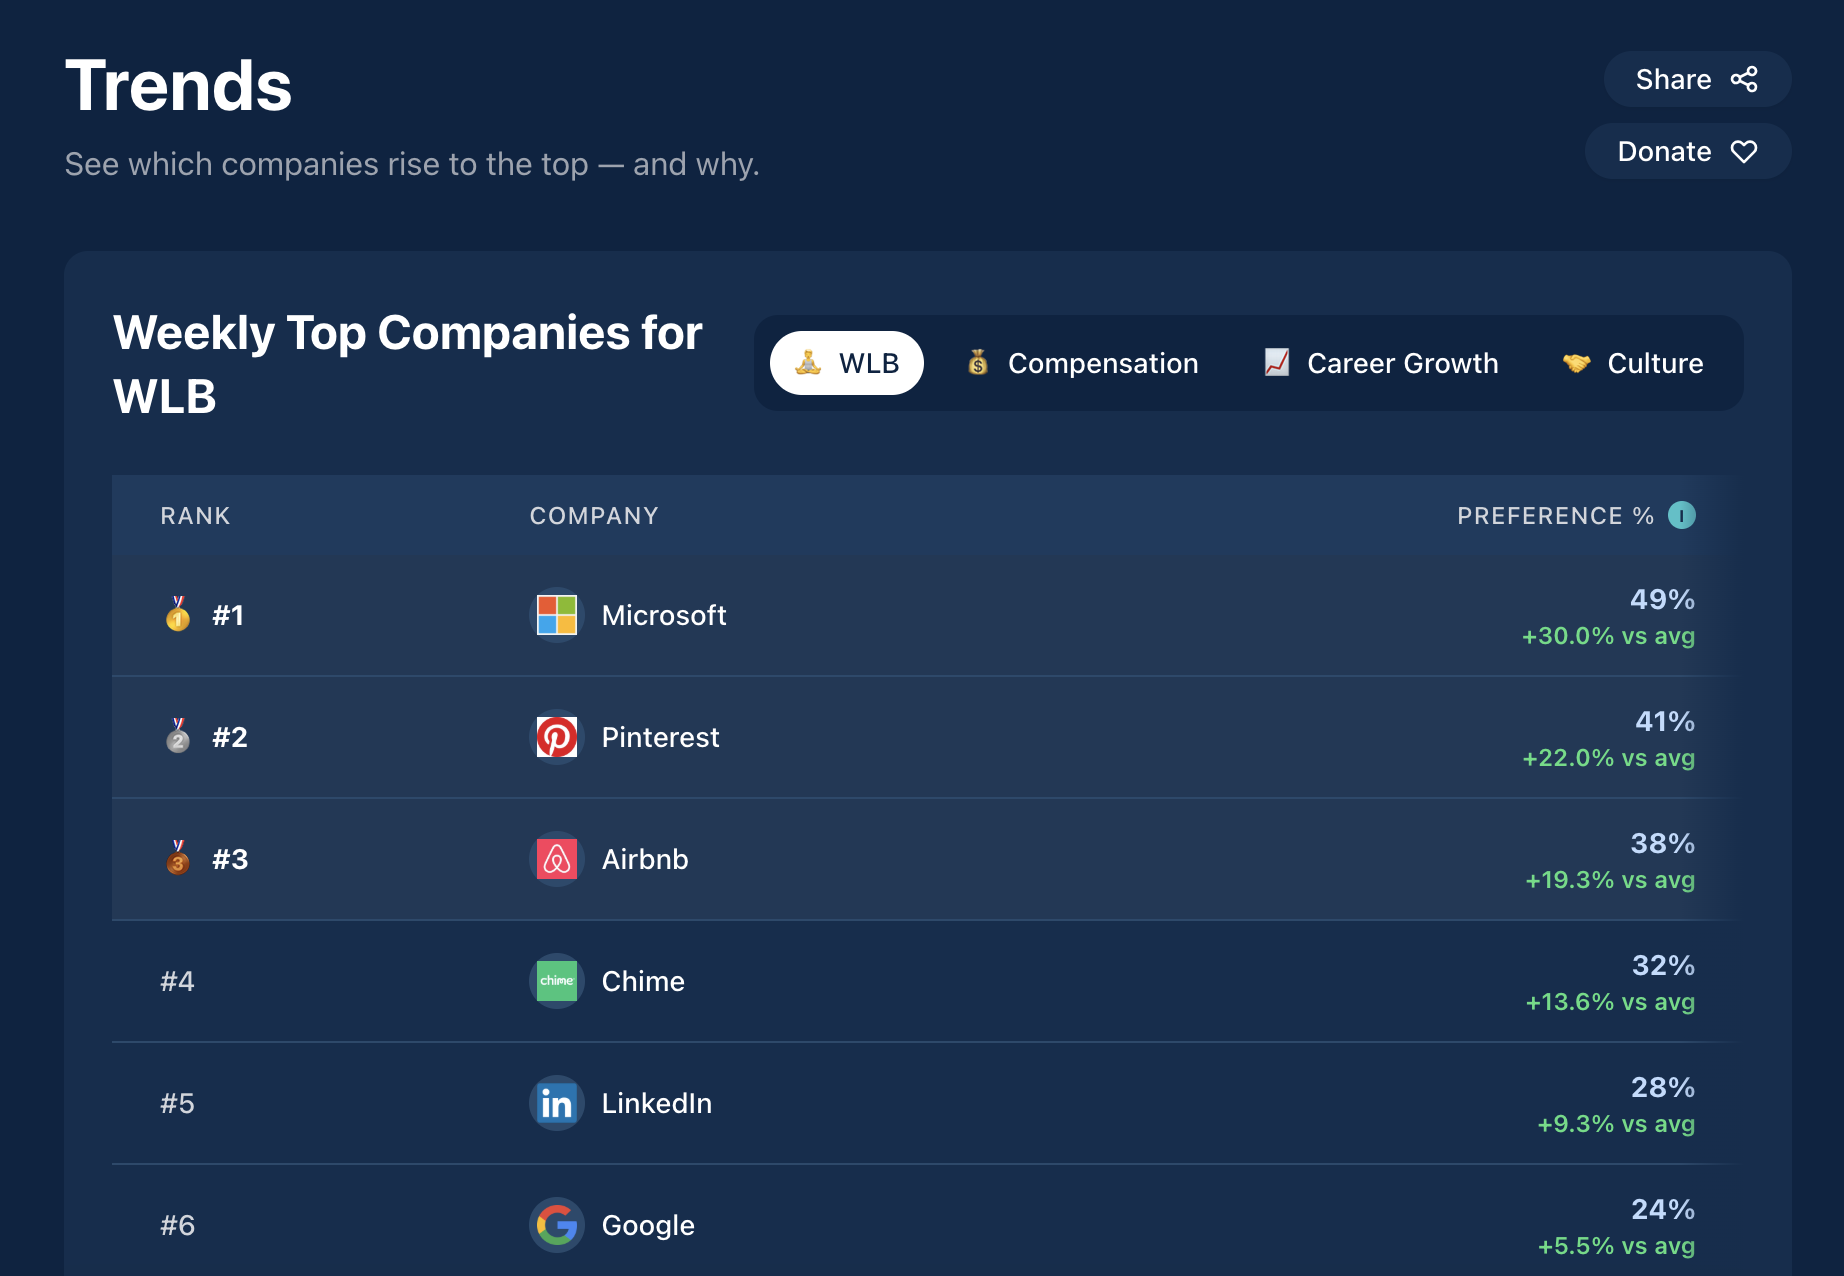
Task: Open the Airbnb company name
Action: [x=645, y=859]
